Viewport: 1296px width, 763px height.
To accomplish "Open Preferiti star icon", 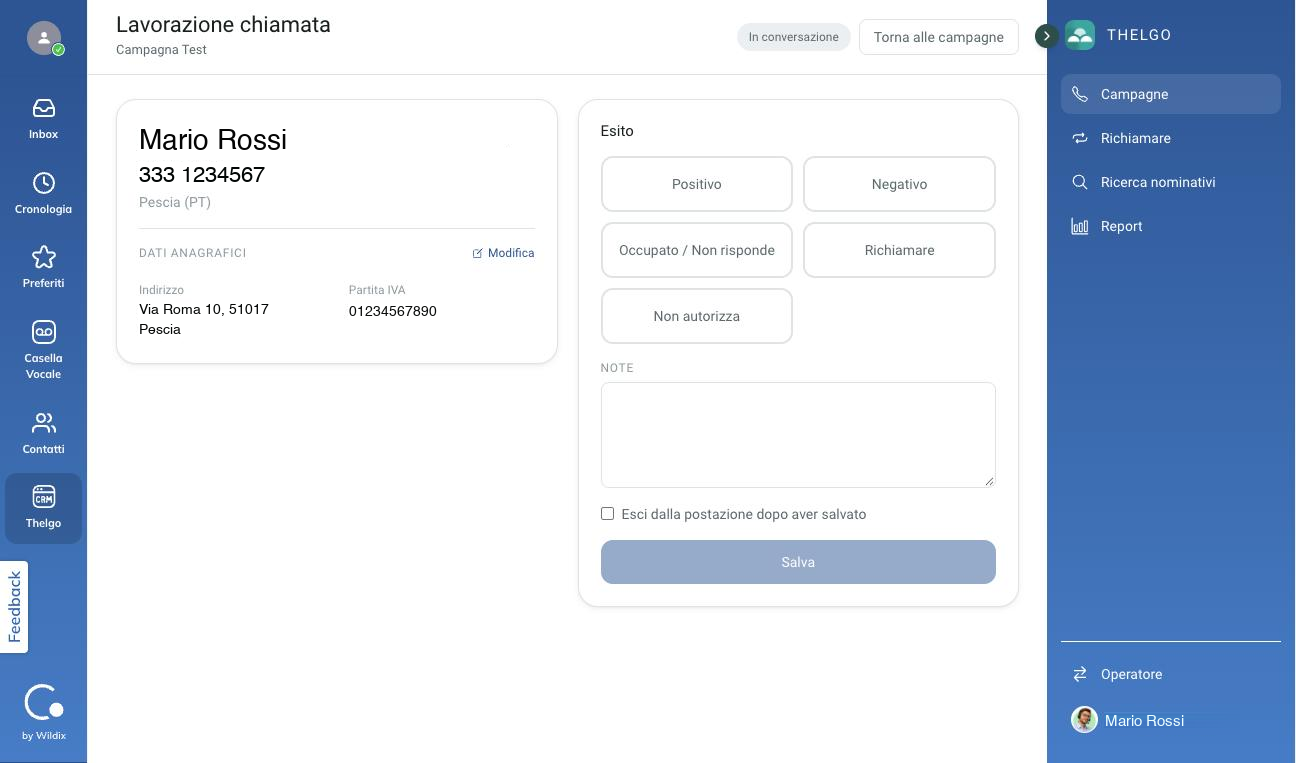I will pyautogui.click(x=43, y=257).
